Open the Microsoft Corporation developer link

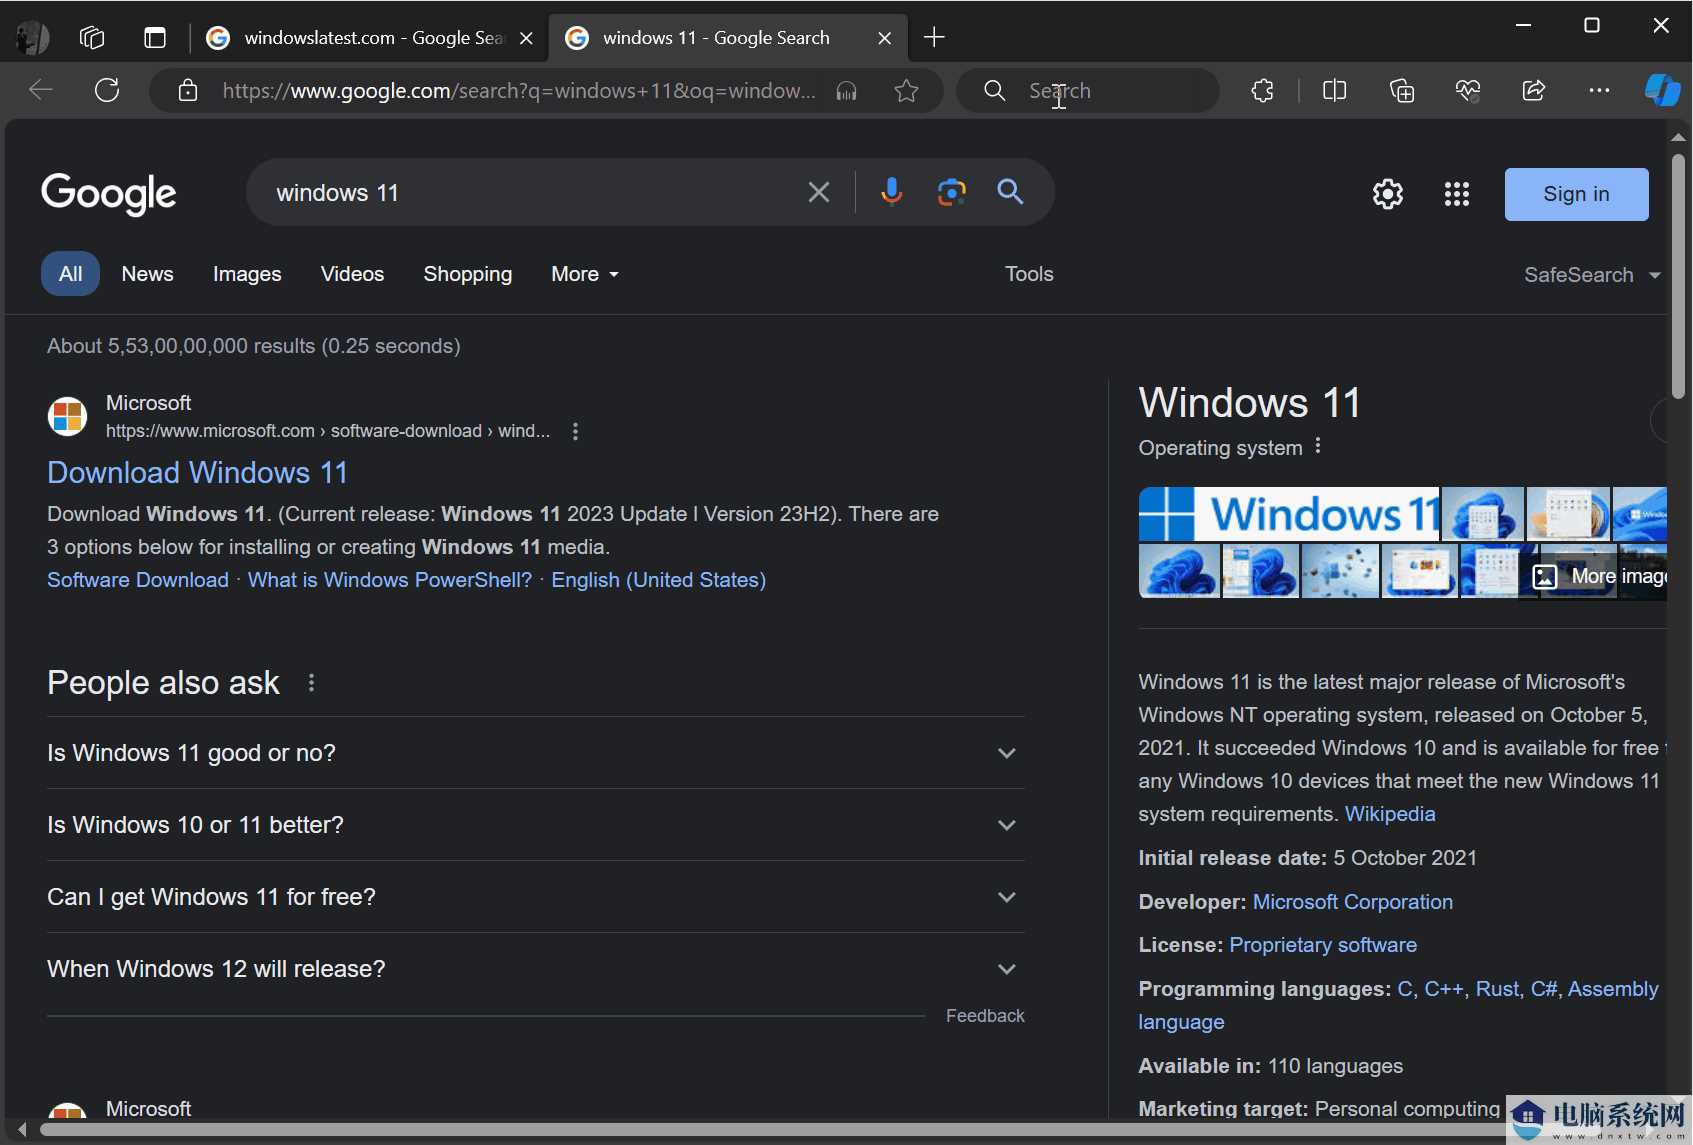1352,902
